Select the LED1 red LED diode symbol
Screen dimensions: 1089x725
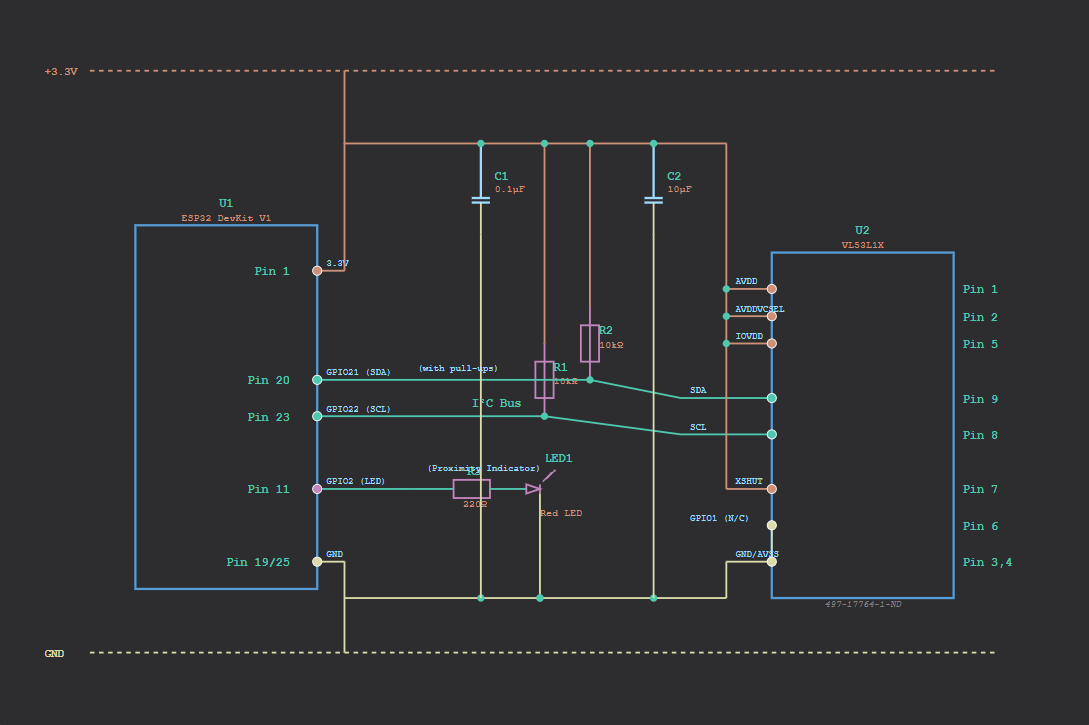534,489
